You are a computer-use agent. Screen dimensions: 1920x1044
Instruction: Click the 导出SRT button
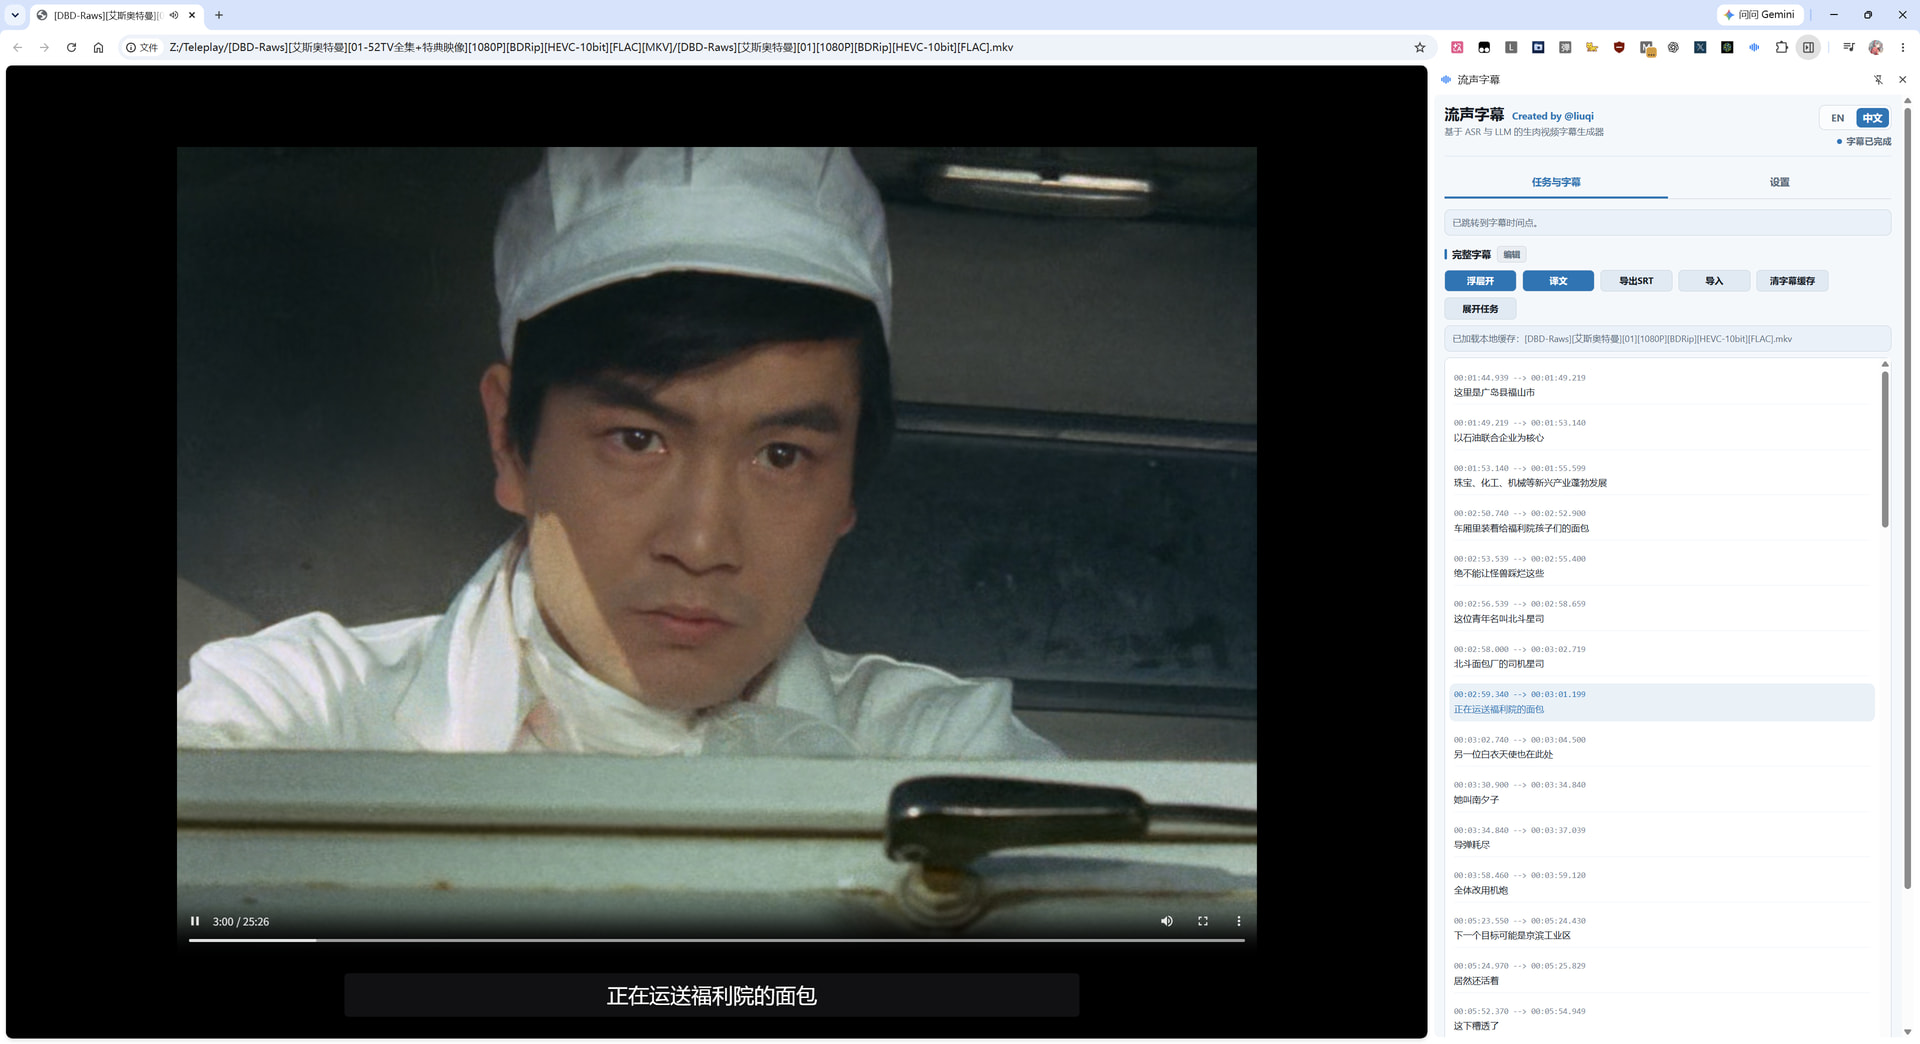pyautogui.click(x=1636, y=281)
